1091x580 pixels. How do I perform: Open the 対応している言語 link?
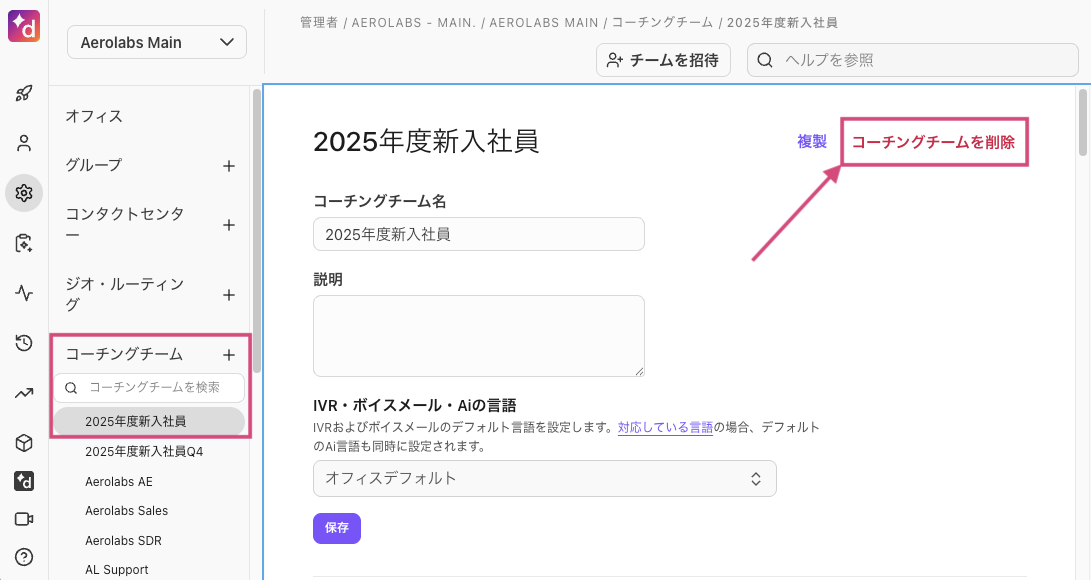pyautogui.click(x=665, y=427)
